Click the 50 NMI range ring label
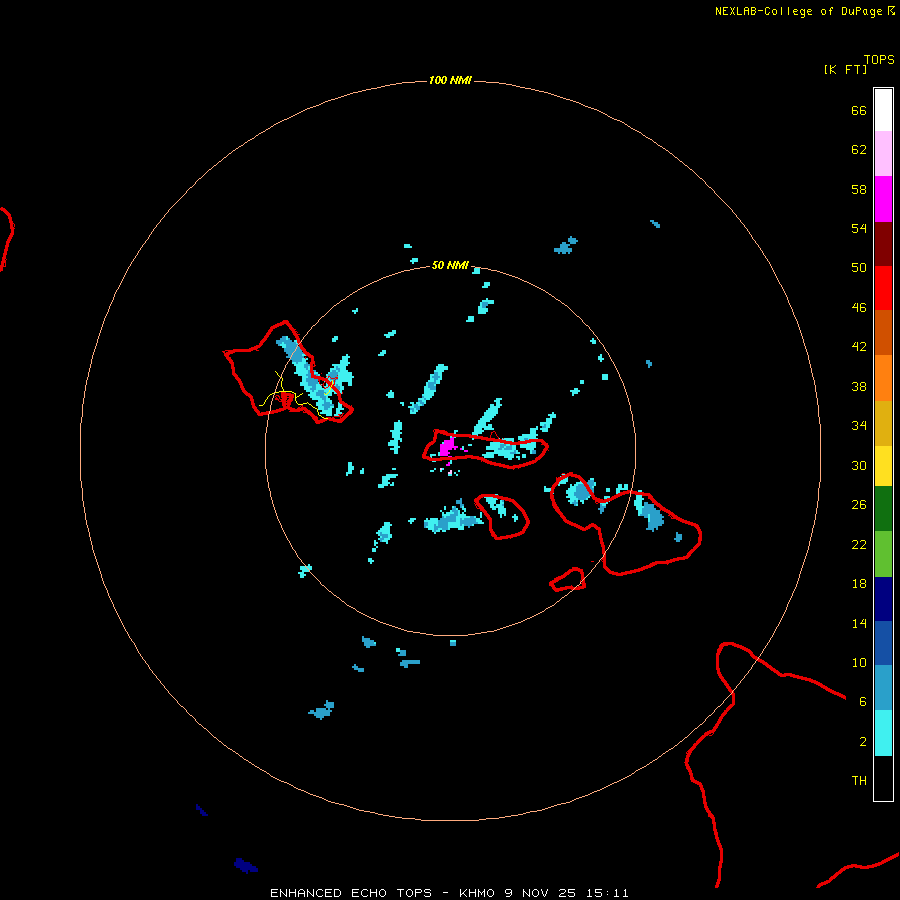900x900 pixels. coord(450,265)
